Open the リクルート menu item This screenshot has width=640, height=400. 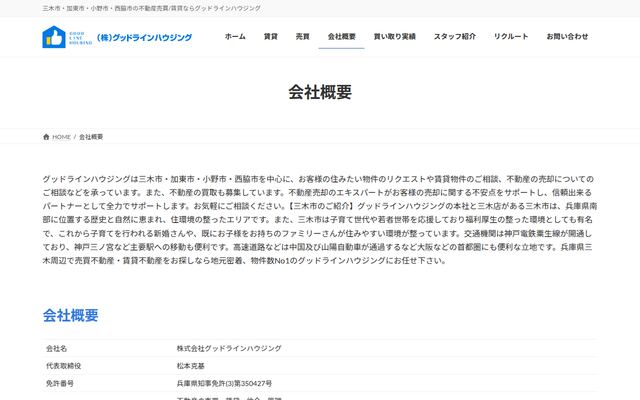[x=511, y=36]
